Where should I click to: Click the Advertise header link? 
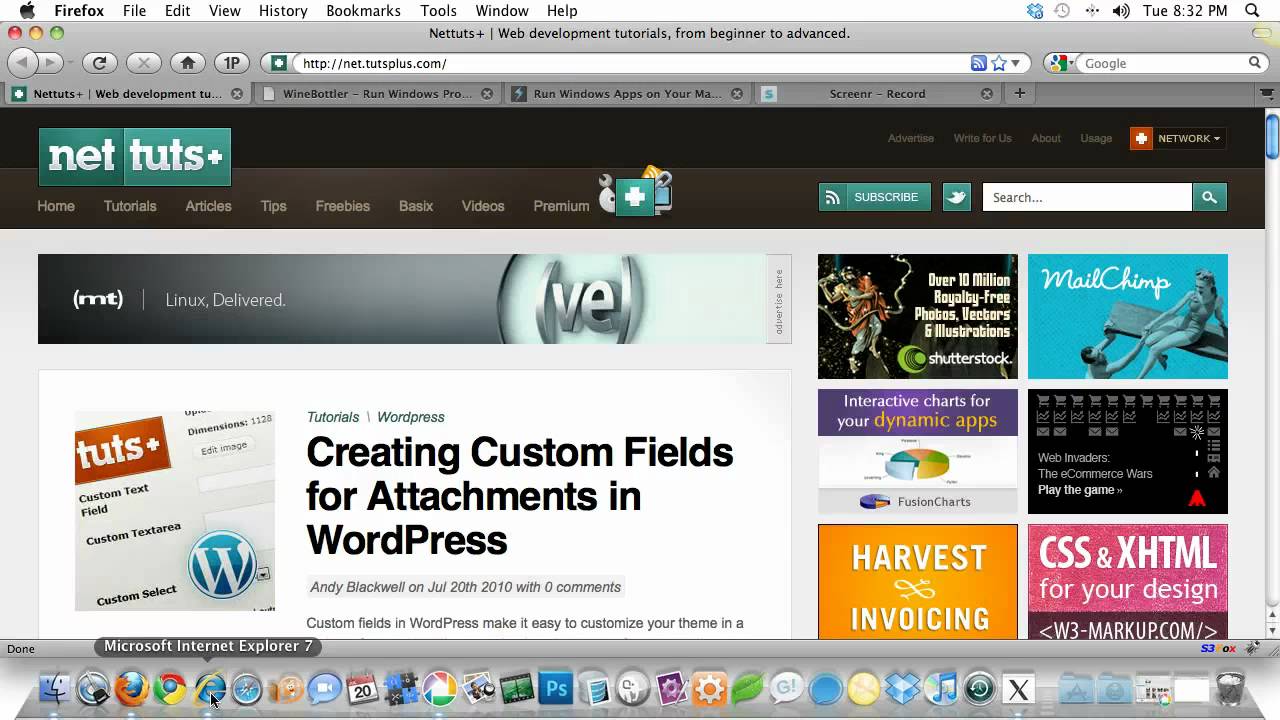tap(911, 138)
